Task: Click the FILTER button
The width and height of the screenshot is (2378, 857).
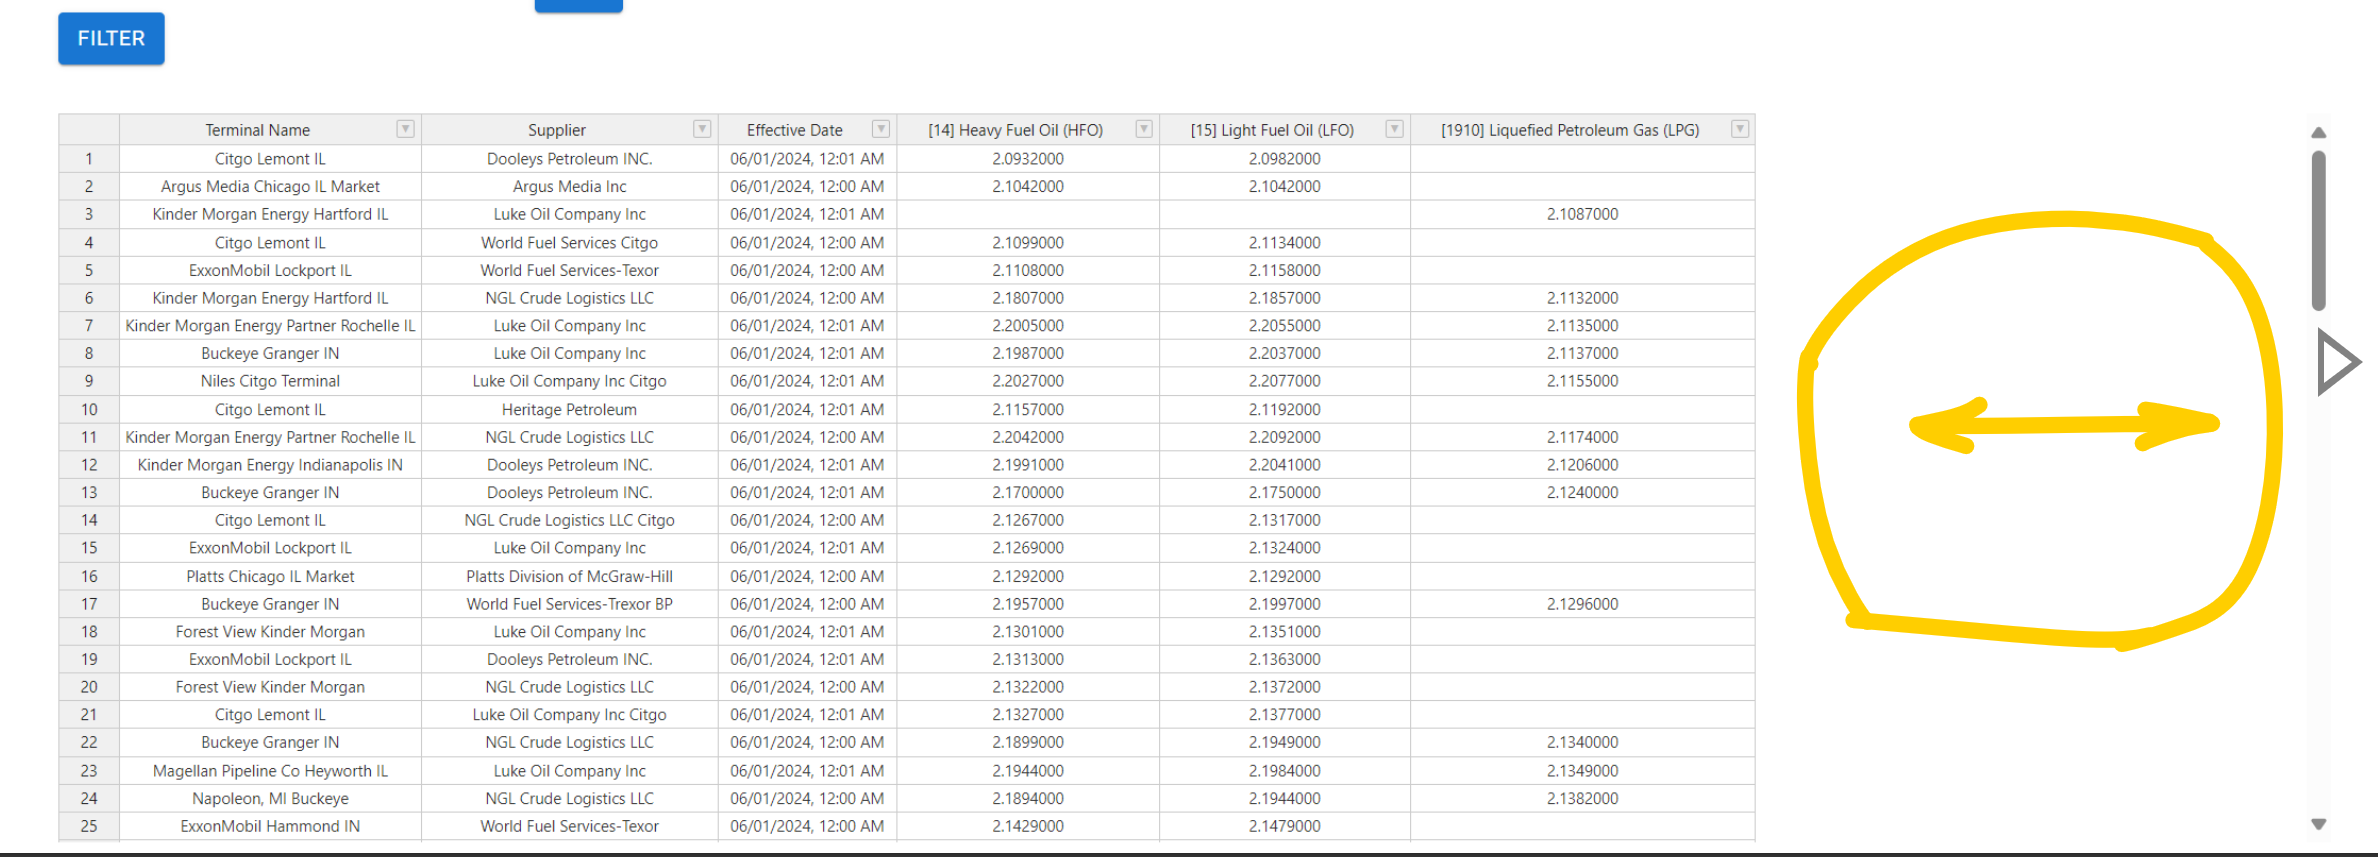Action: click(x=111, y=38)
